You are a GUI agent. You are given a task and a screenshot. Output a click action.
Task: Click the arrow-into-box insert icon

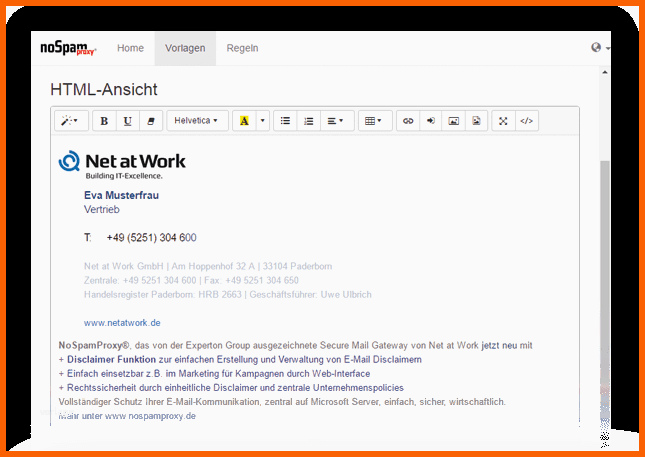pyautogui.click(x=431, y=121)
